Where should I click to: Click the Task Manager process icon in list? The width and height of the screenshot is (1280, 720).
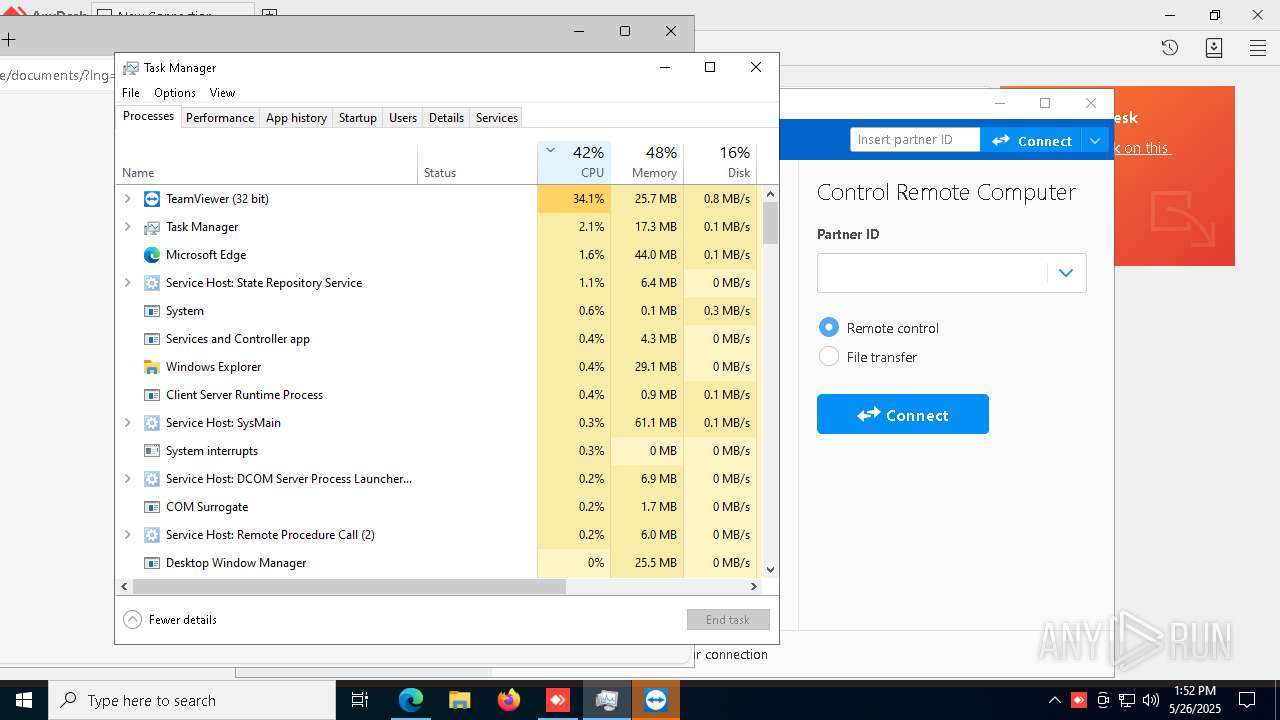tap(152, 227)
